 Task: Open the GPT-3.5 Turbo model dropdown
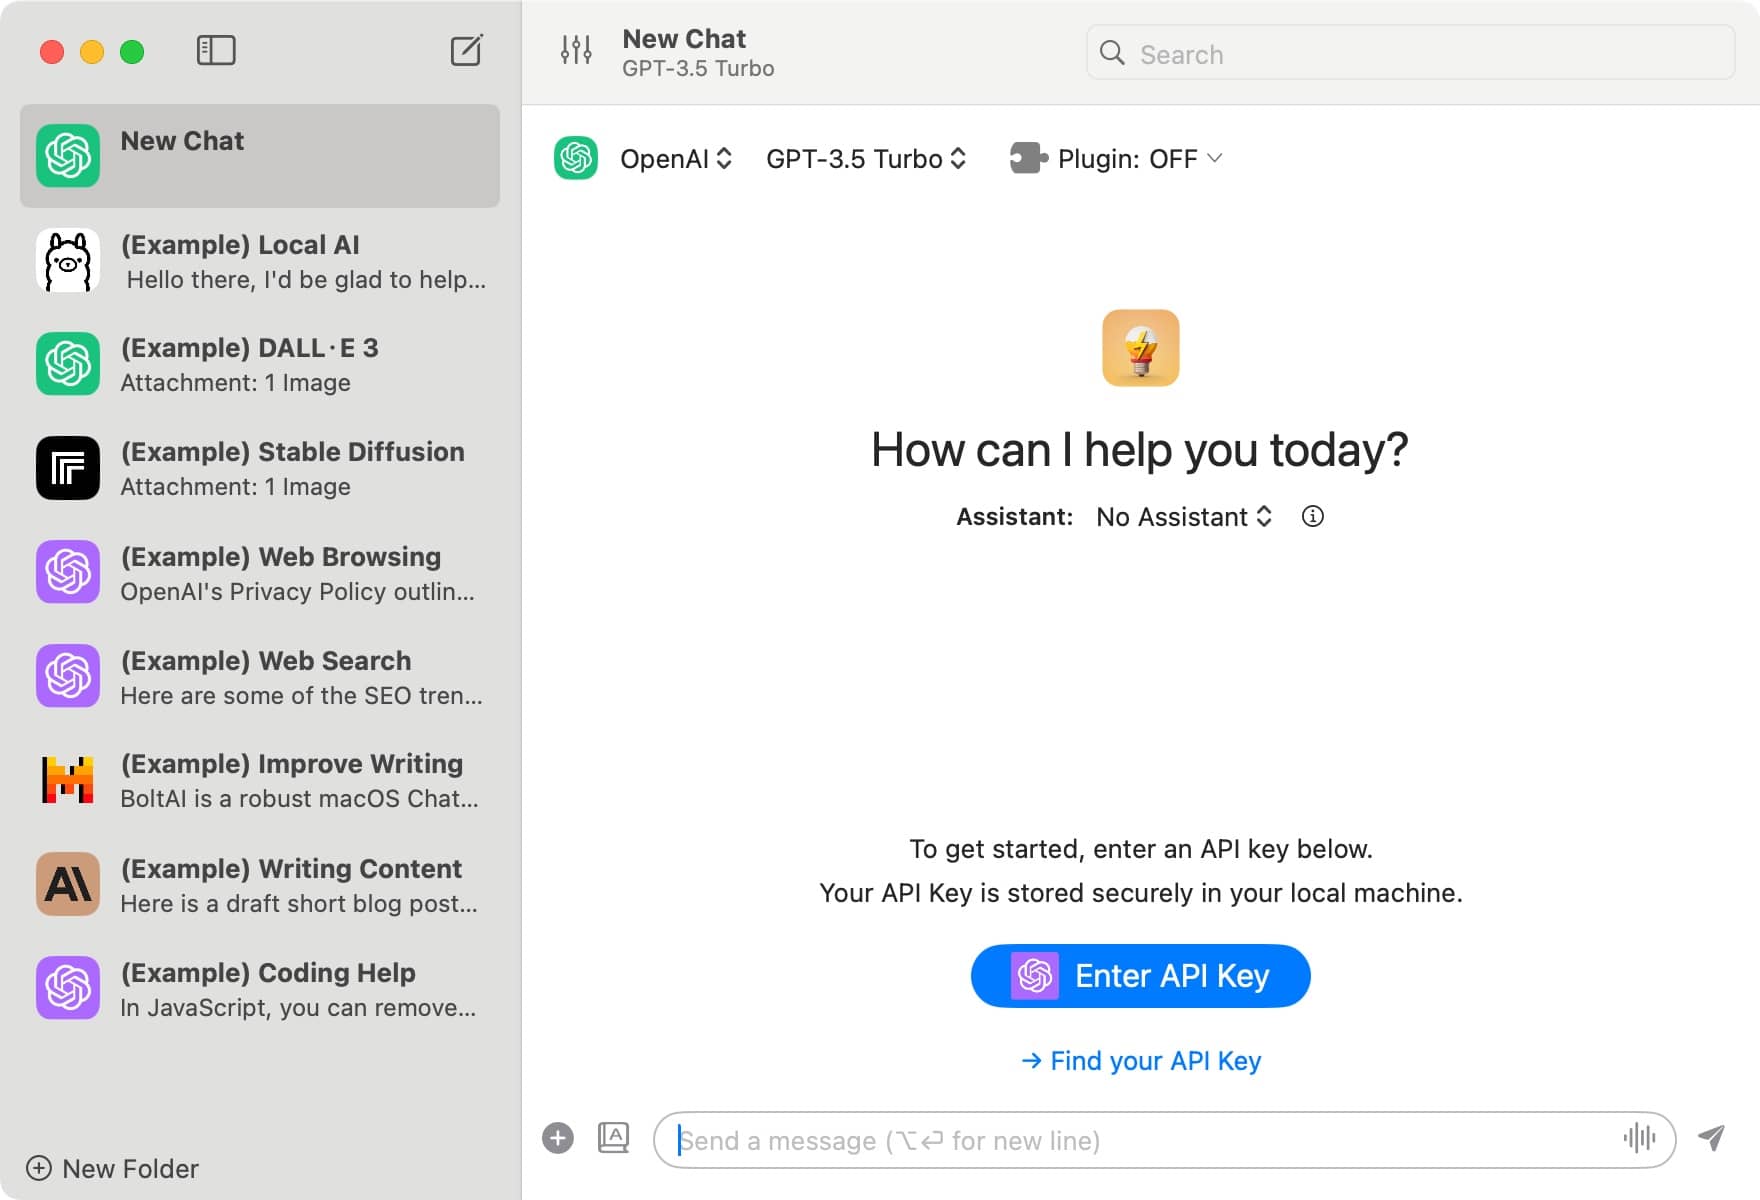[866, 158]
